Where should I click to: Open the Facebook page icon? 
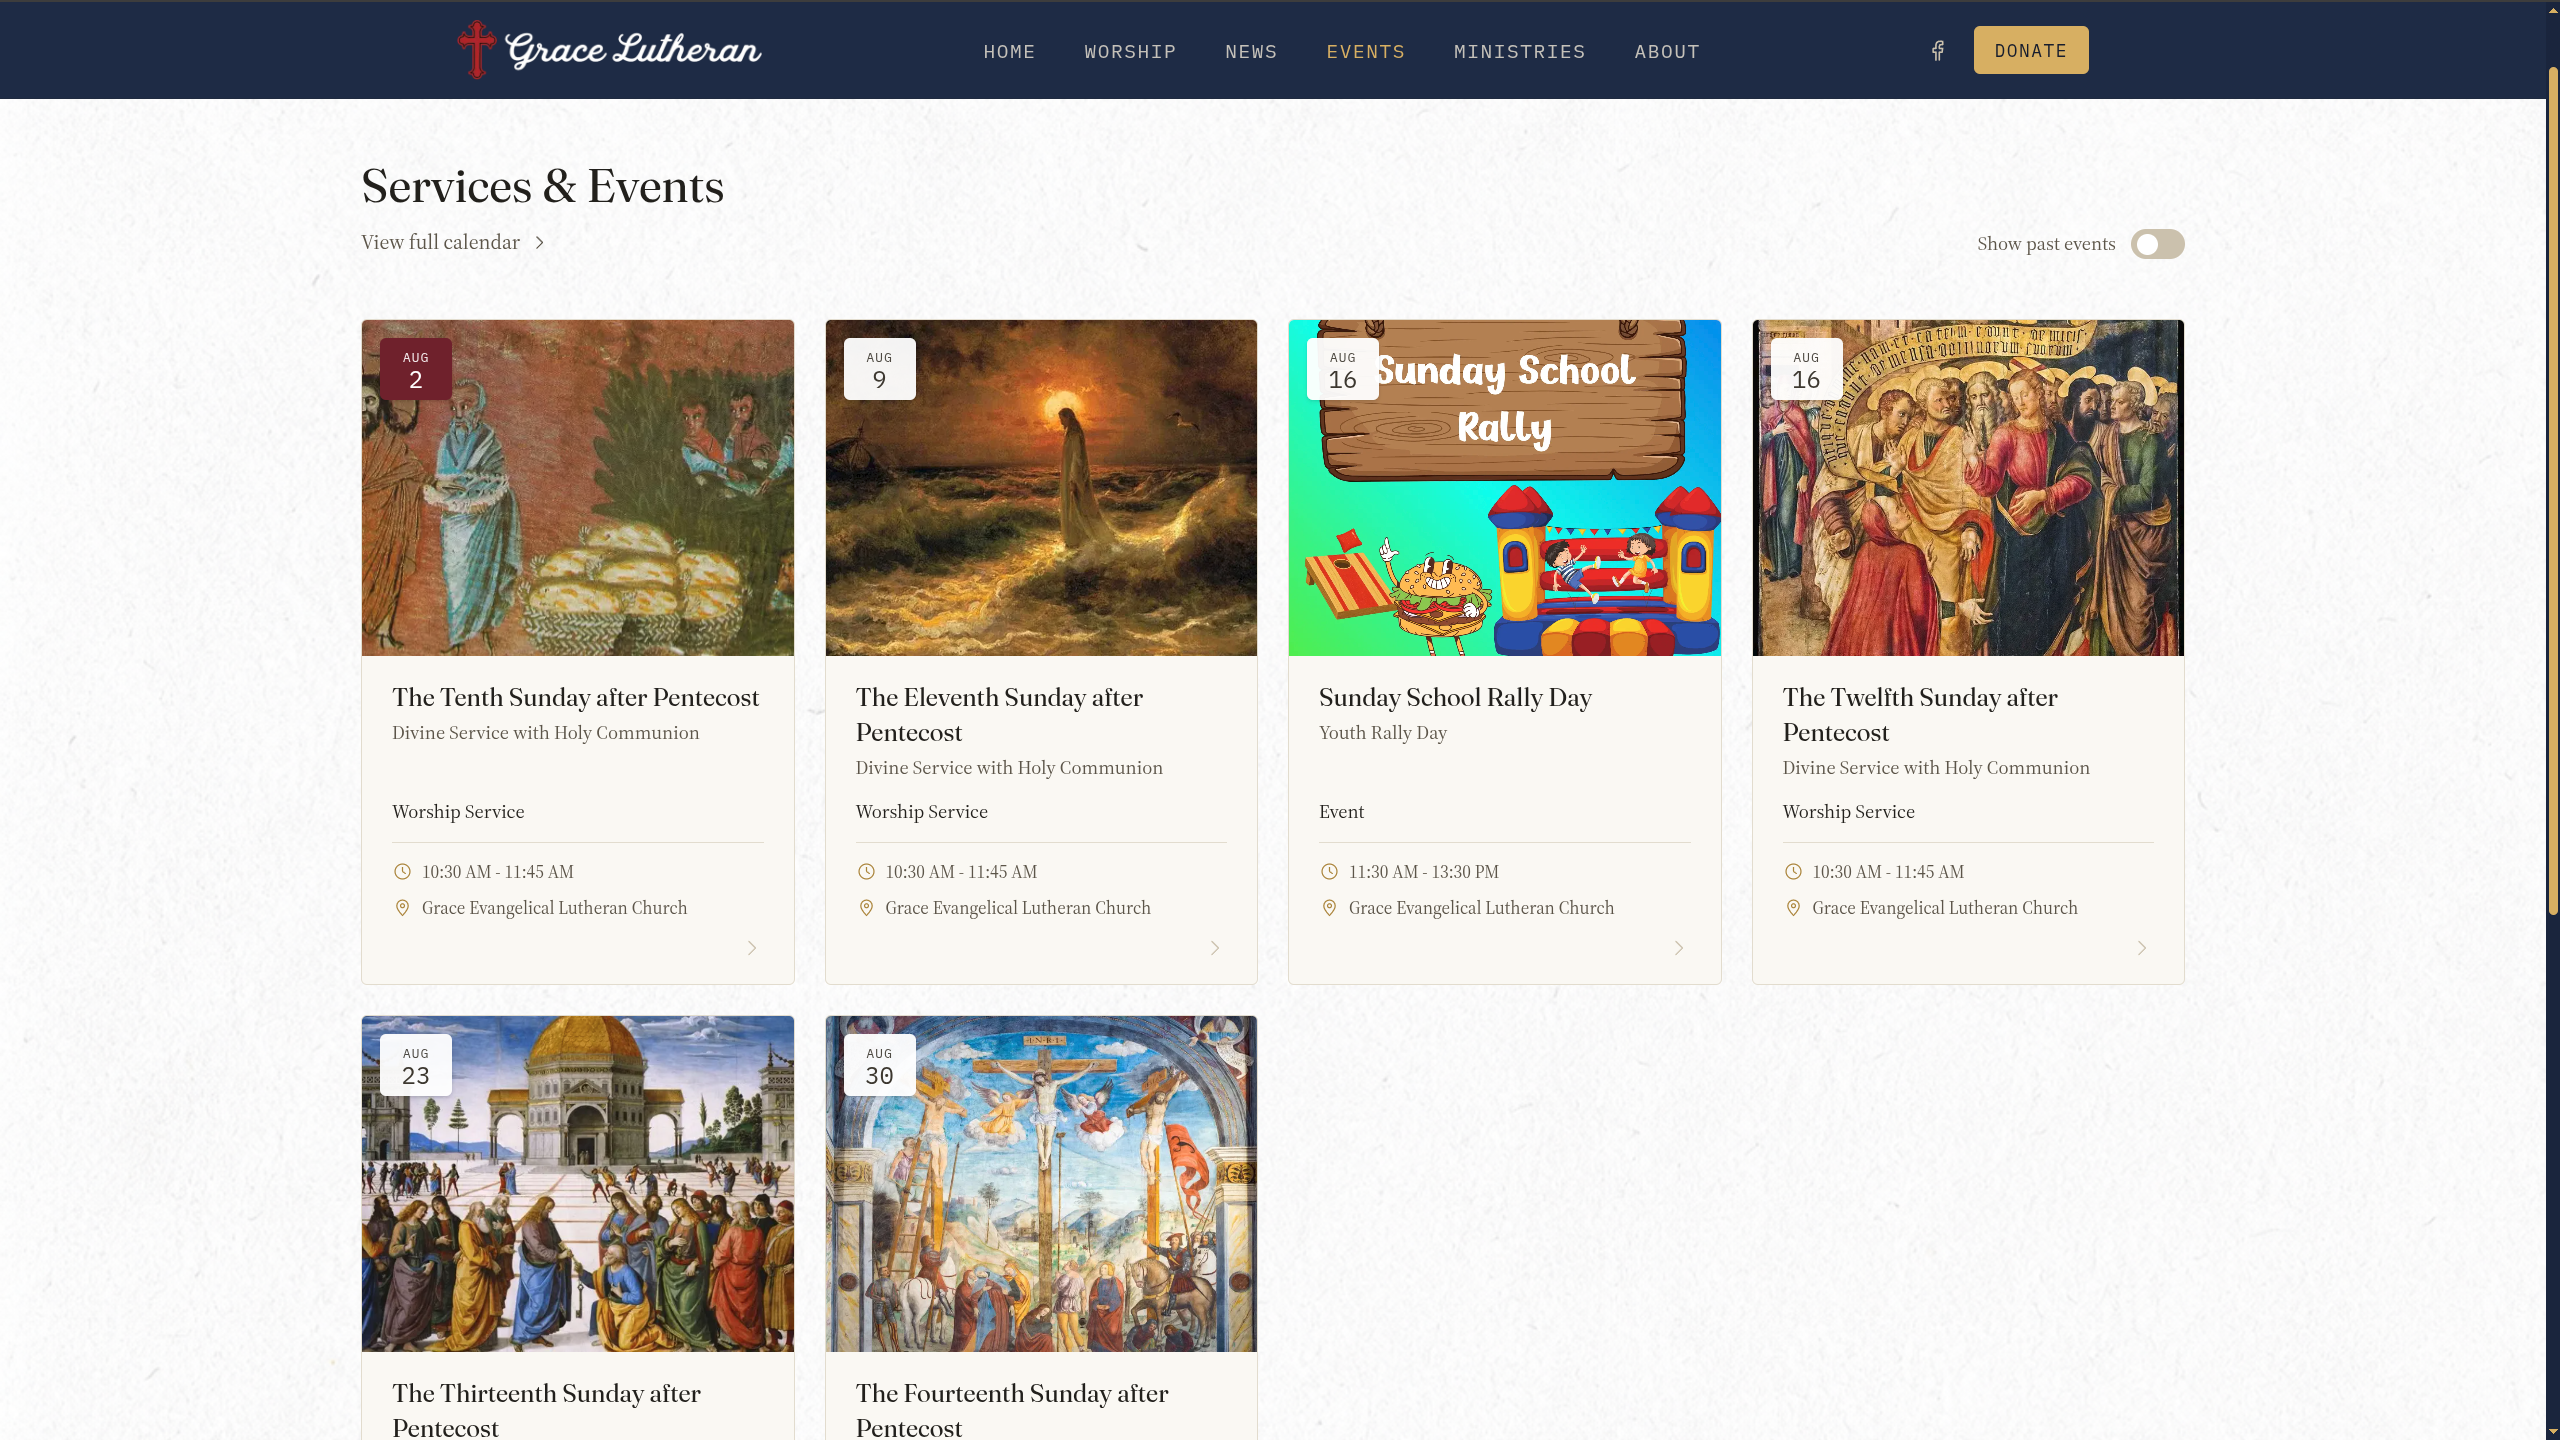(1938, 51)
